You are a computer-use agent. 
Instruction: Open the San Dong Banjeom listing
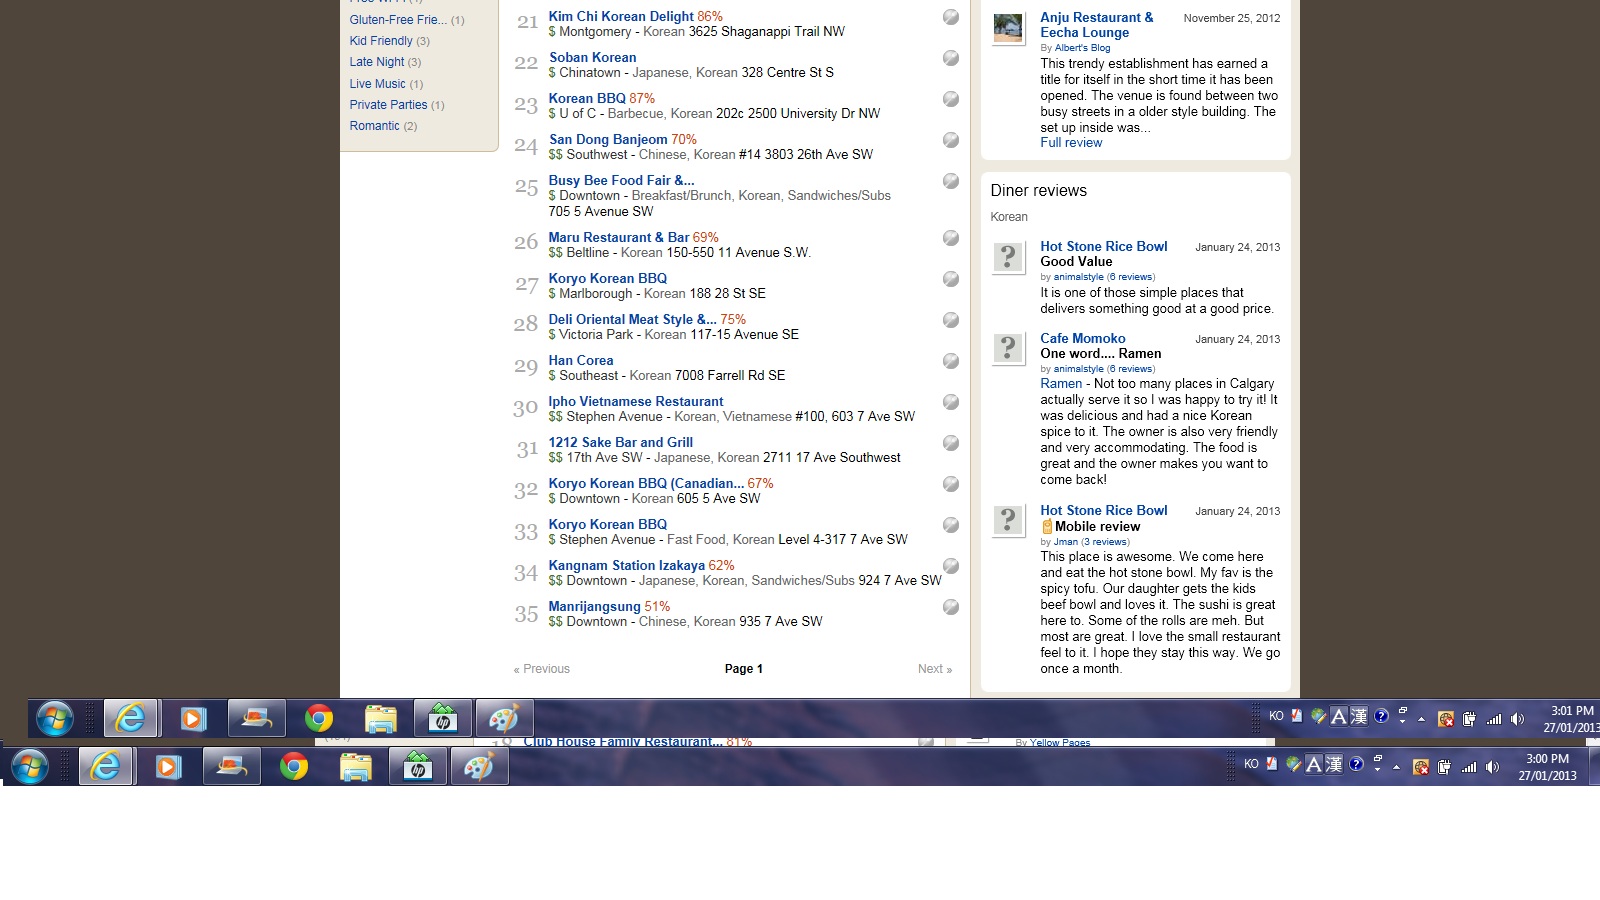pos(608,139)
